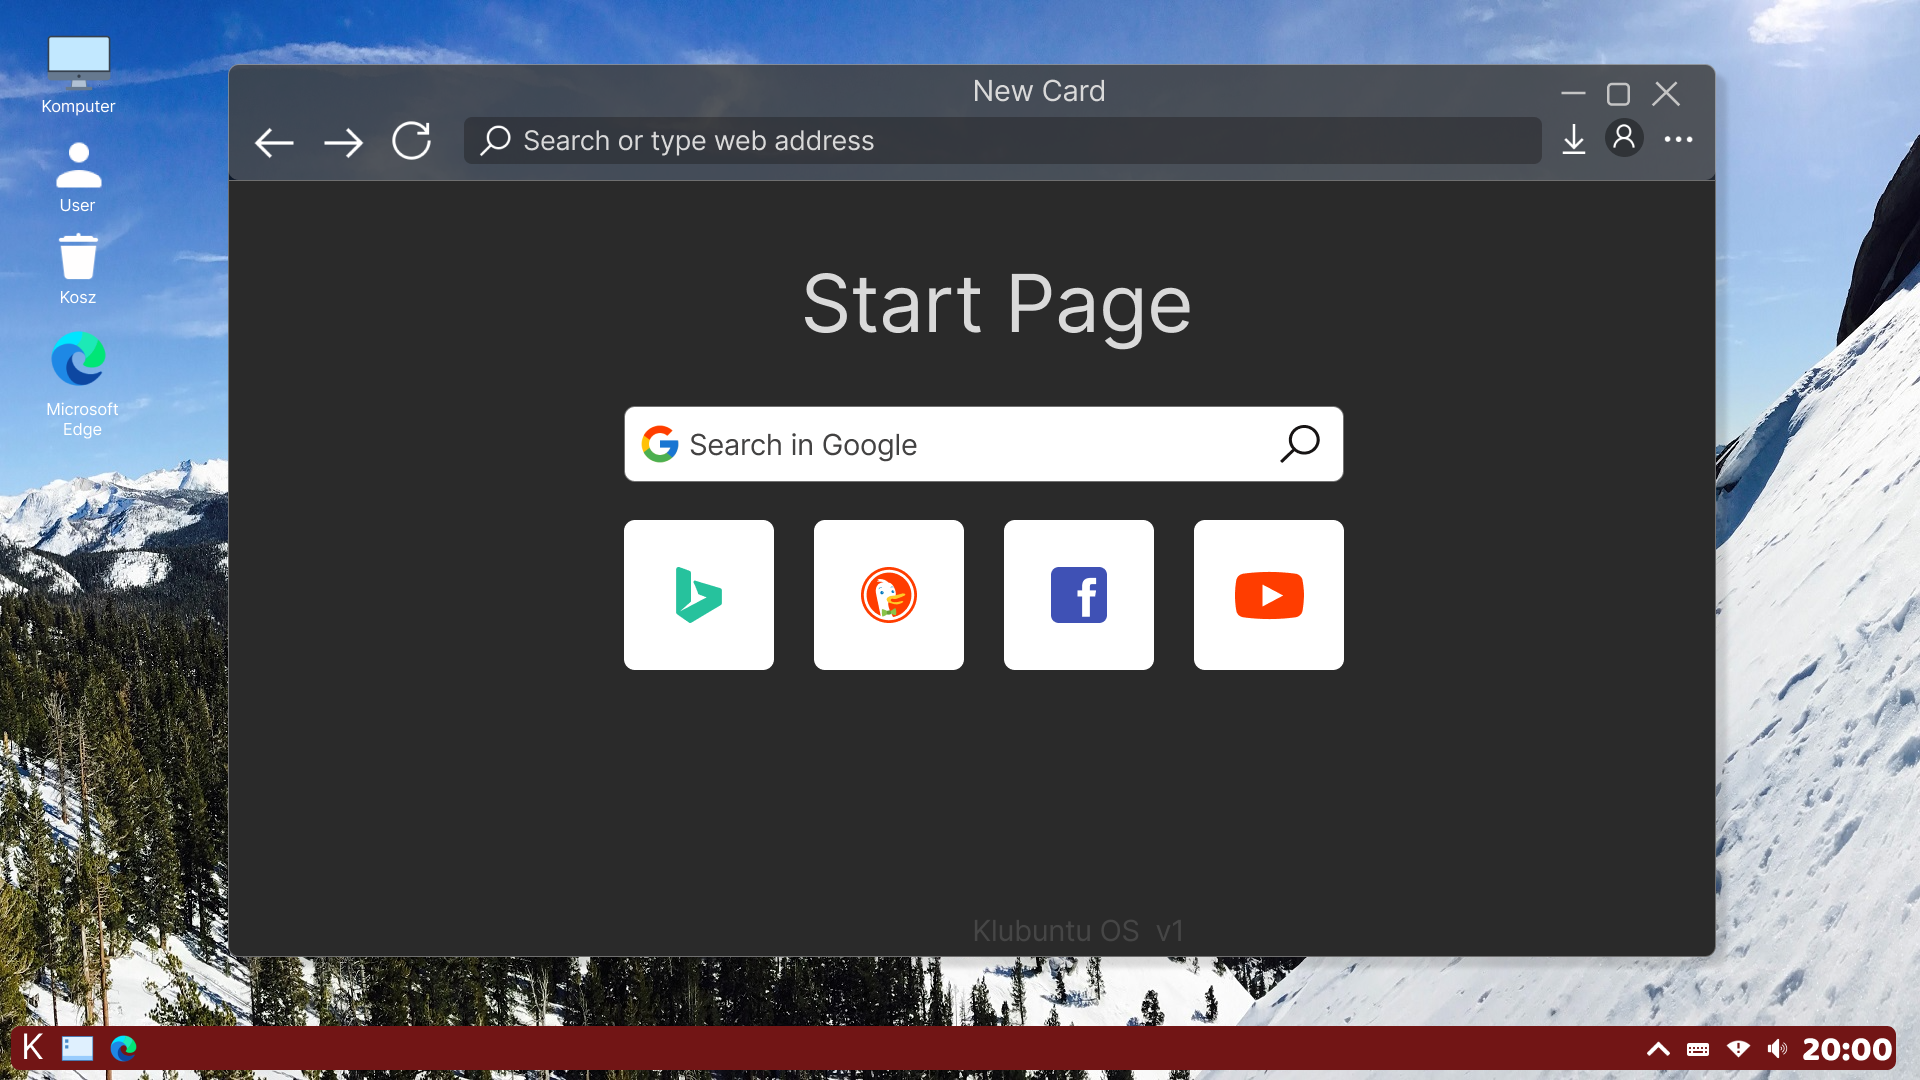Open the DuckDuckGo shortcut tile
The image size is (1920, 1080).
click(889, 595)
